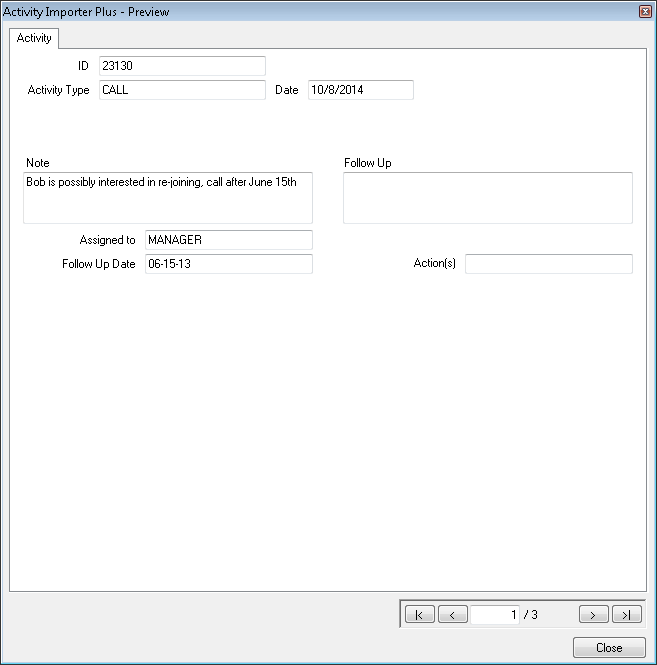The image size is (657, 665).
Task: Close the preview window with the X icon
Action: pyautogui.click(x=645, y=11)
